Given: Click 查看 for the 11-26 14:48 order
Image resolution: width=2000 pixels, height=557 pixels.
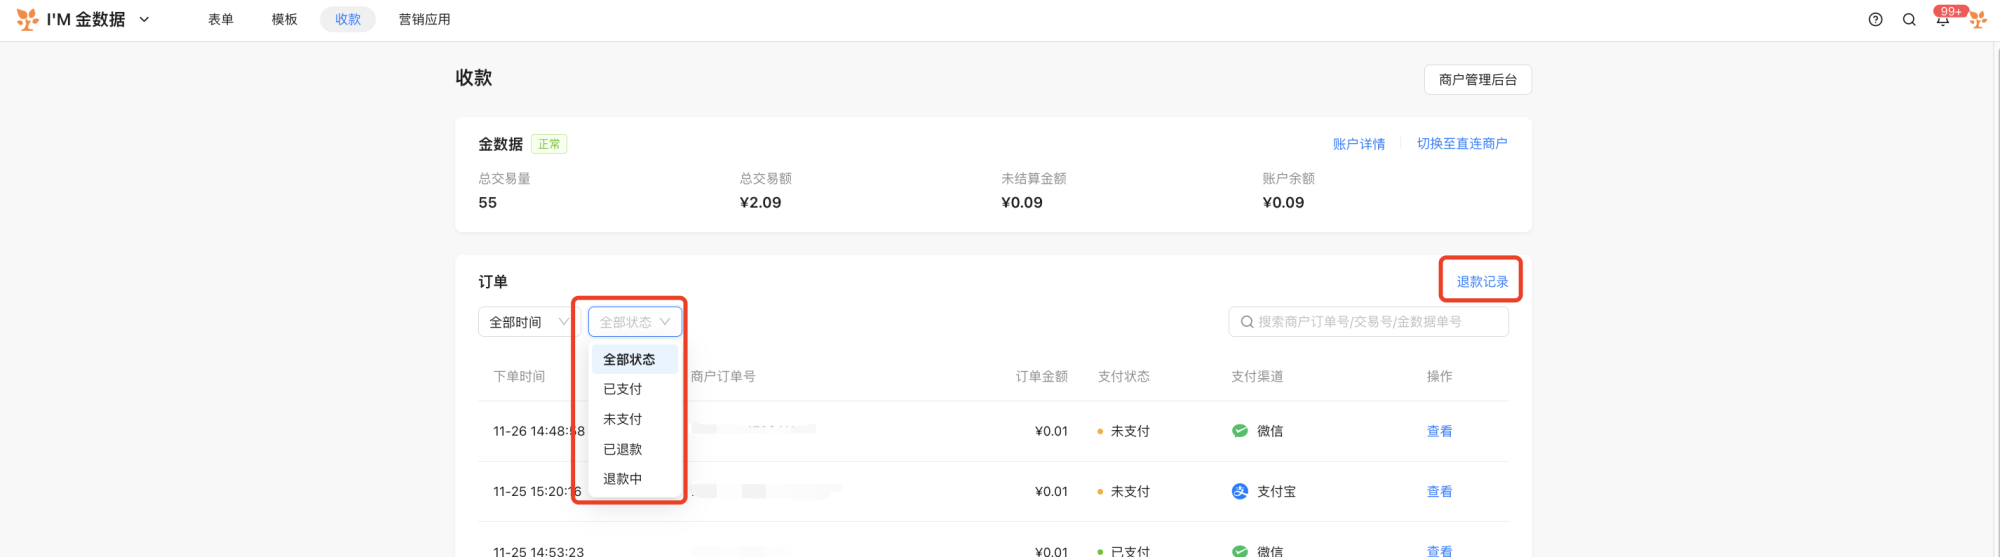Looking at the screenshot, I should (1439, 431).
